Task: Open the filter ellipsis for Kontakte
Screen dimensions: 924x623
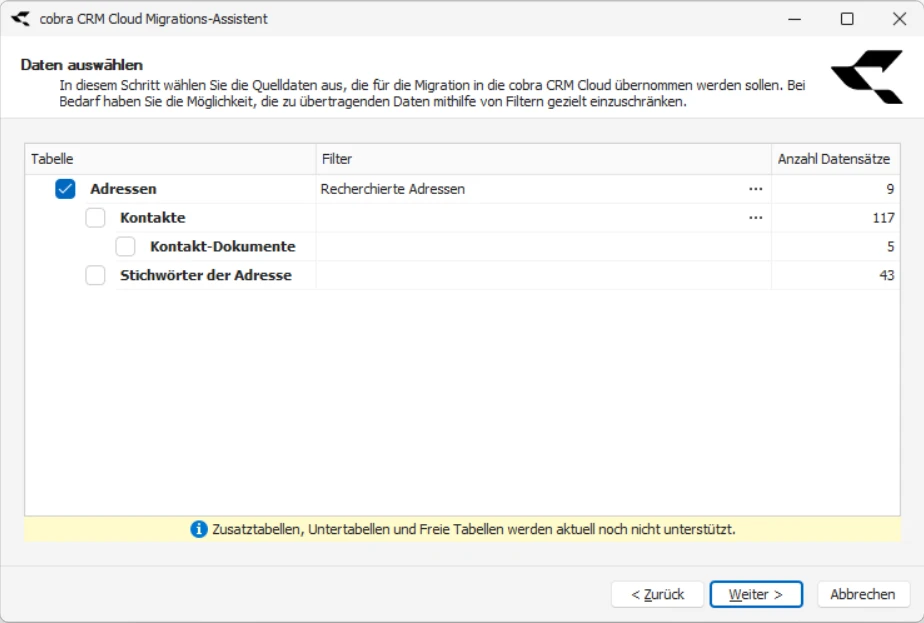Action: tap(757, 216)
